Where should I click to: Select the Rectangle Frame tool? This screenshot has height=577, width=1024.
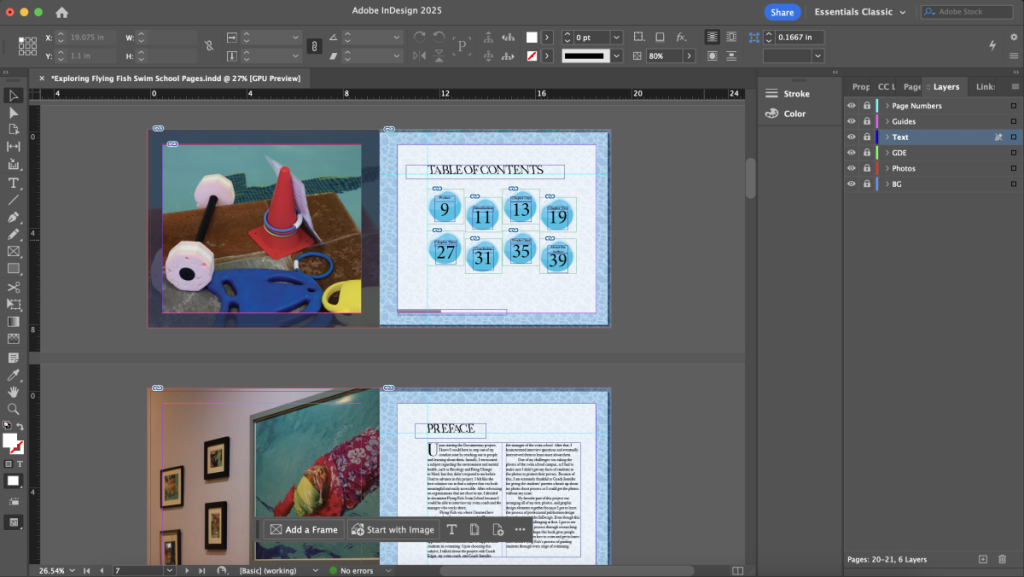(13, 251)
